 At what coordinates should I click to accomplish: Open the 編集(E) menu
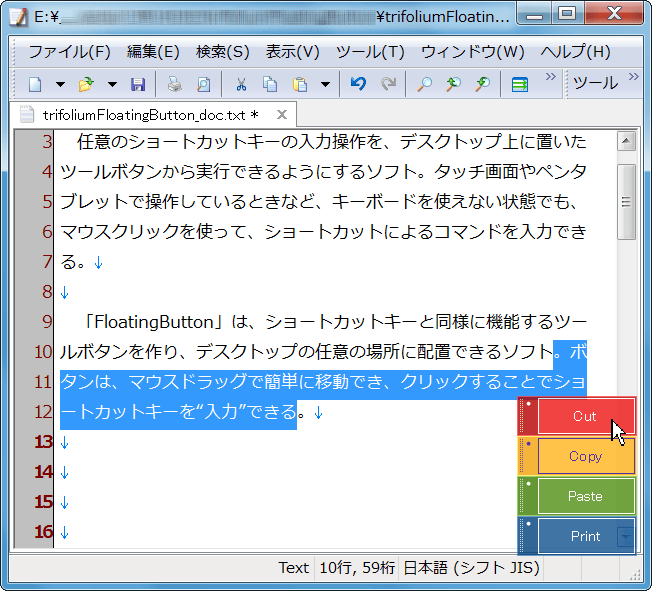tap(153, 52)
